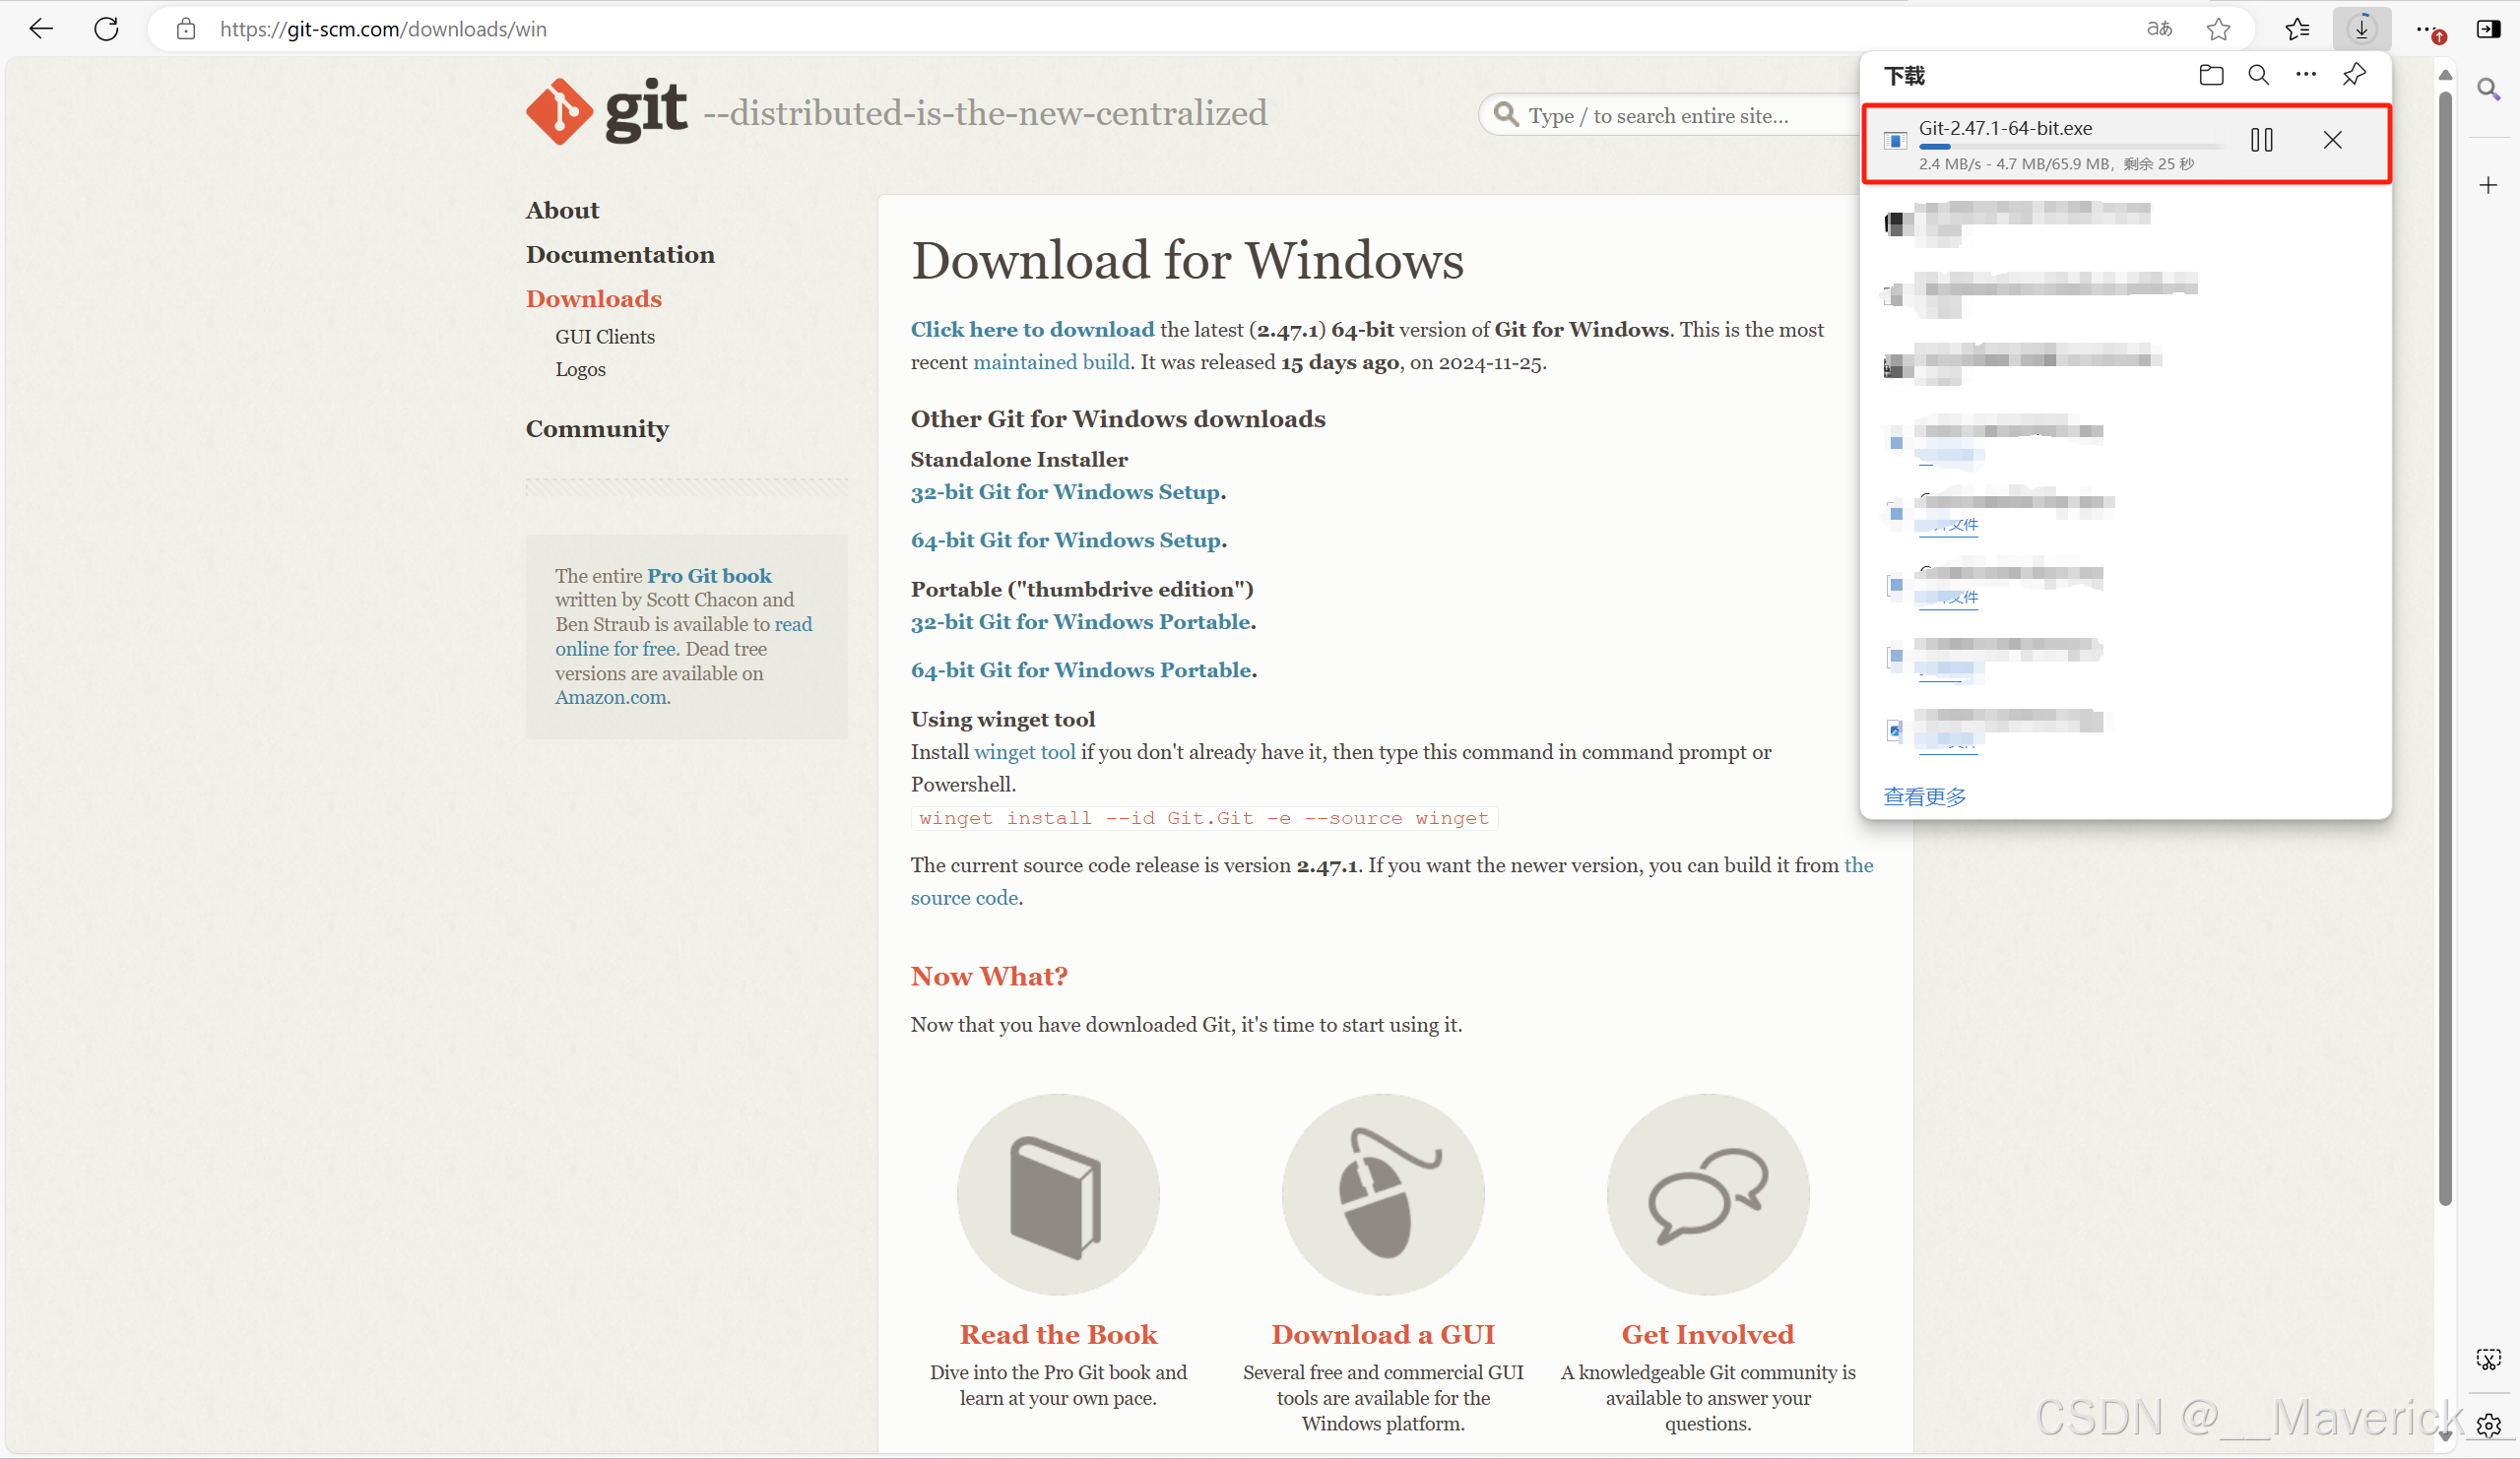The image size is (2520, 1459).
Task: Search downloads using magnifier icon
Action: tap(2258, 75)
